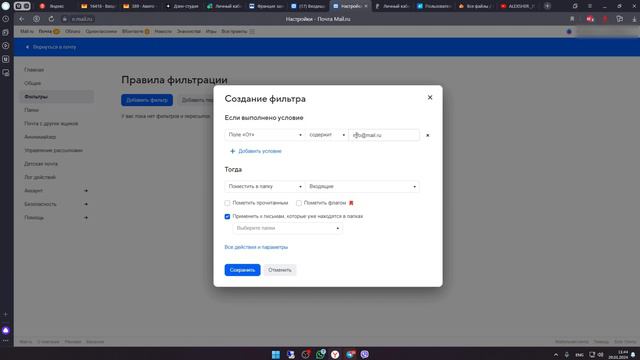640x360 pixels.
Task: Open 'Лог действий' section
Action: 40,178
